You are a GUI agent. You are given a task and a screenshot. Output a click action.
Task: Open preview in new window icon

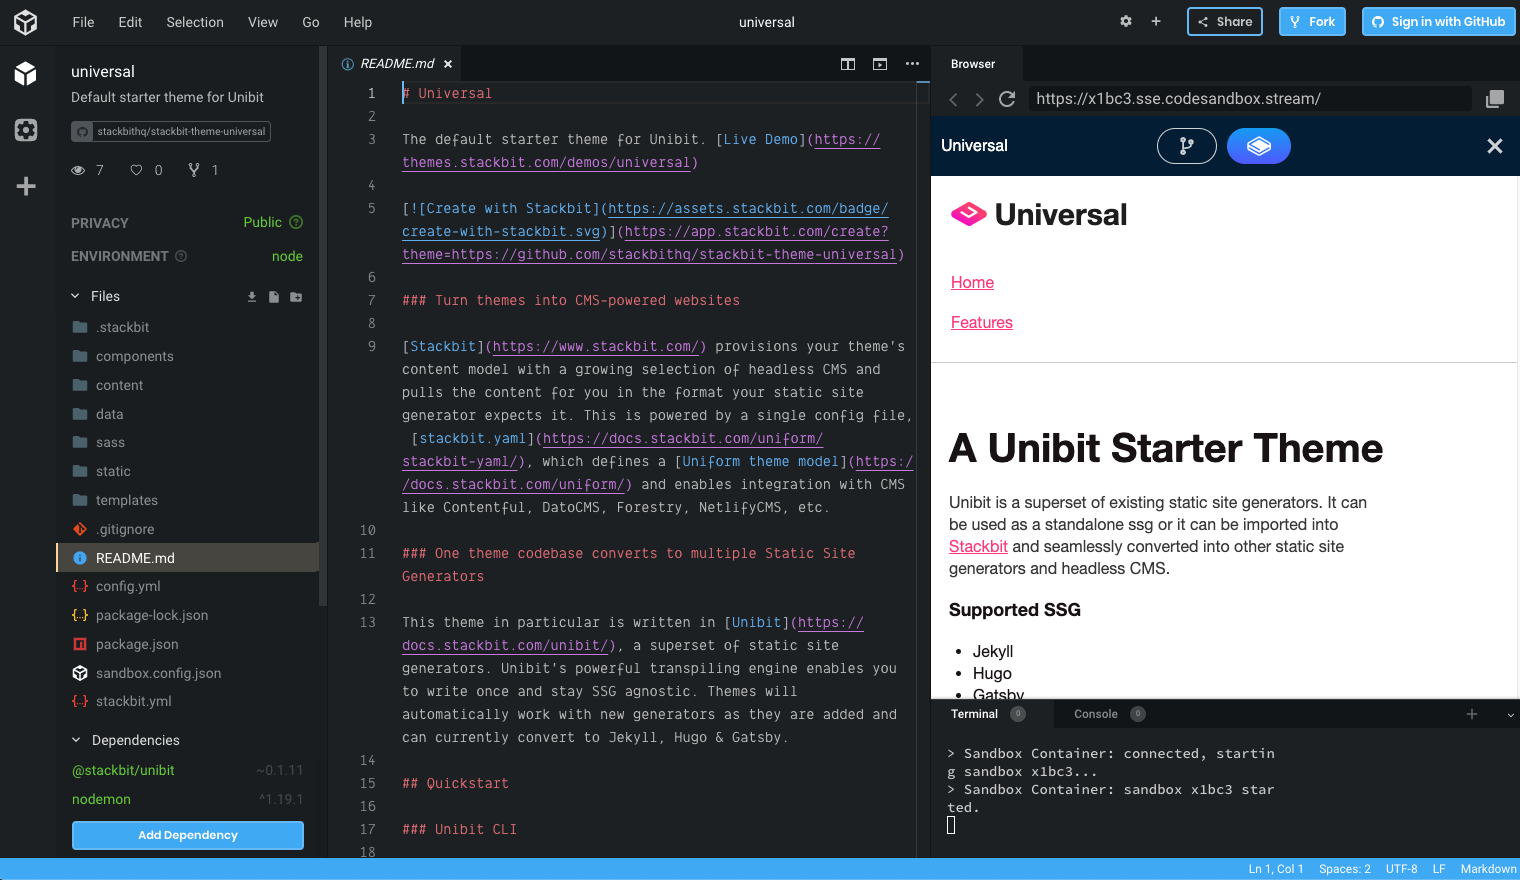coord(1495,99)
